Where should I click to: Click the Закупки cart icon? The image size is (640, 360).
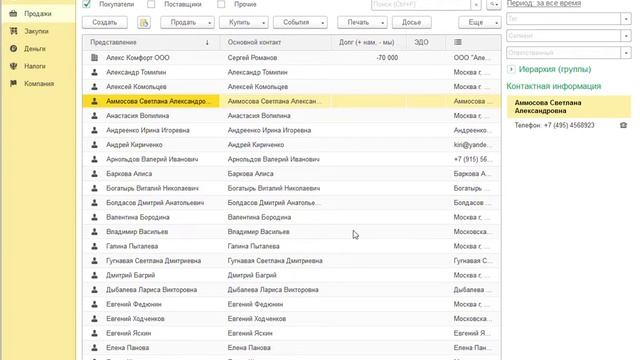(x=13, y=31)
